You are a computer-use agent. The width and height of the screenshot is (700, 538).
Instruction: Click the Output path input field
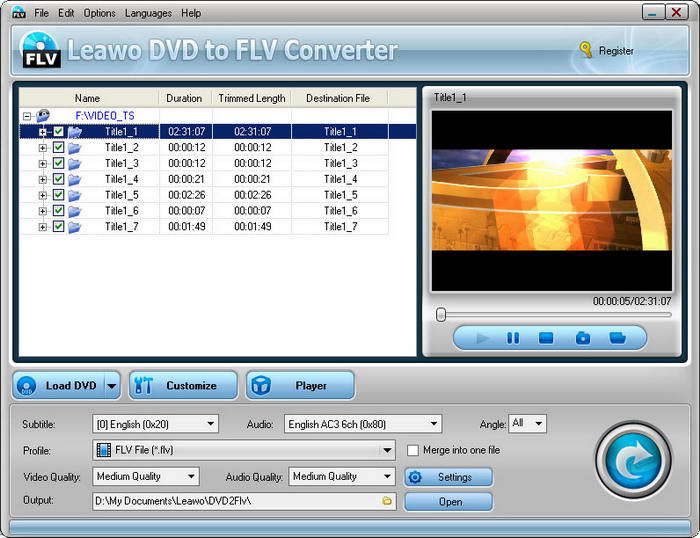pyautogui.click(x=244, y=501)
